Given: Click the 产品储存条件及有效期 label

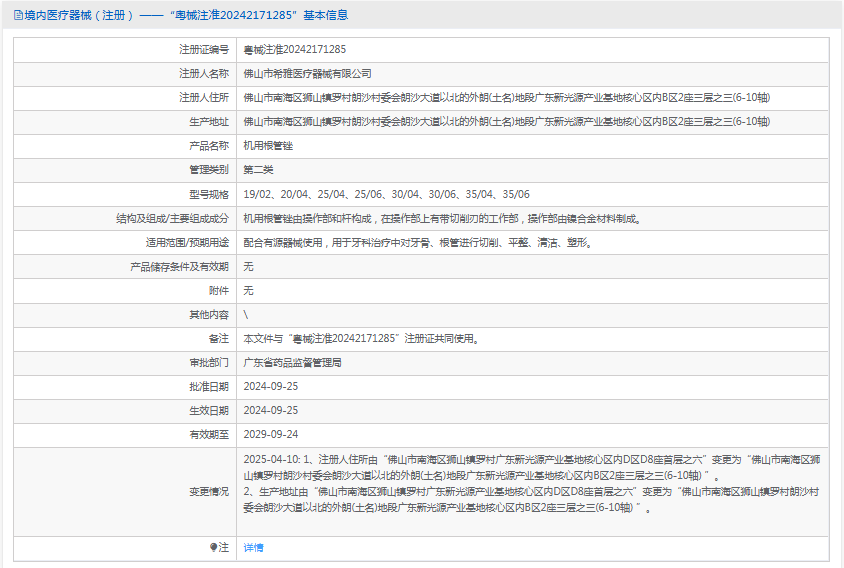Looking at the screenshot, I should 179,267.
